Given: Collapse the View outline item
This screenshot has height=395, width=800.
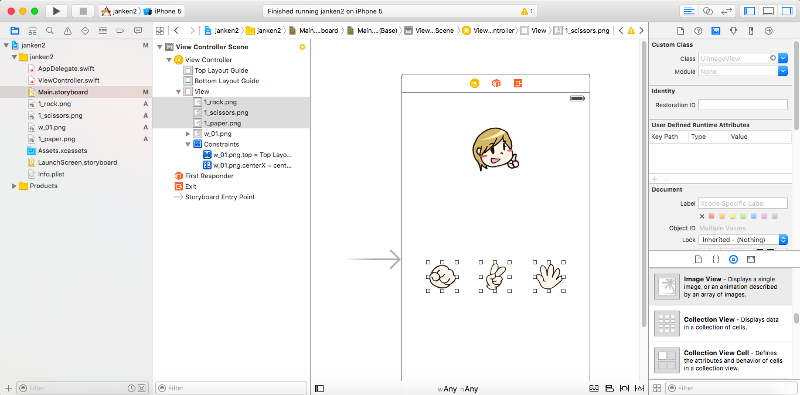Looking at the screenshot, I should point(178,91).
